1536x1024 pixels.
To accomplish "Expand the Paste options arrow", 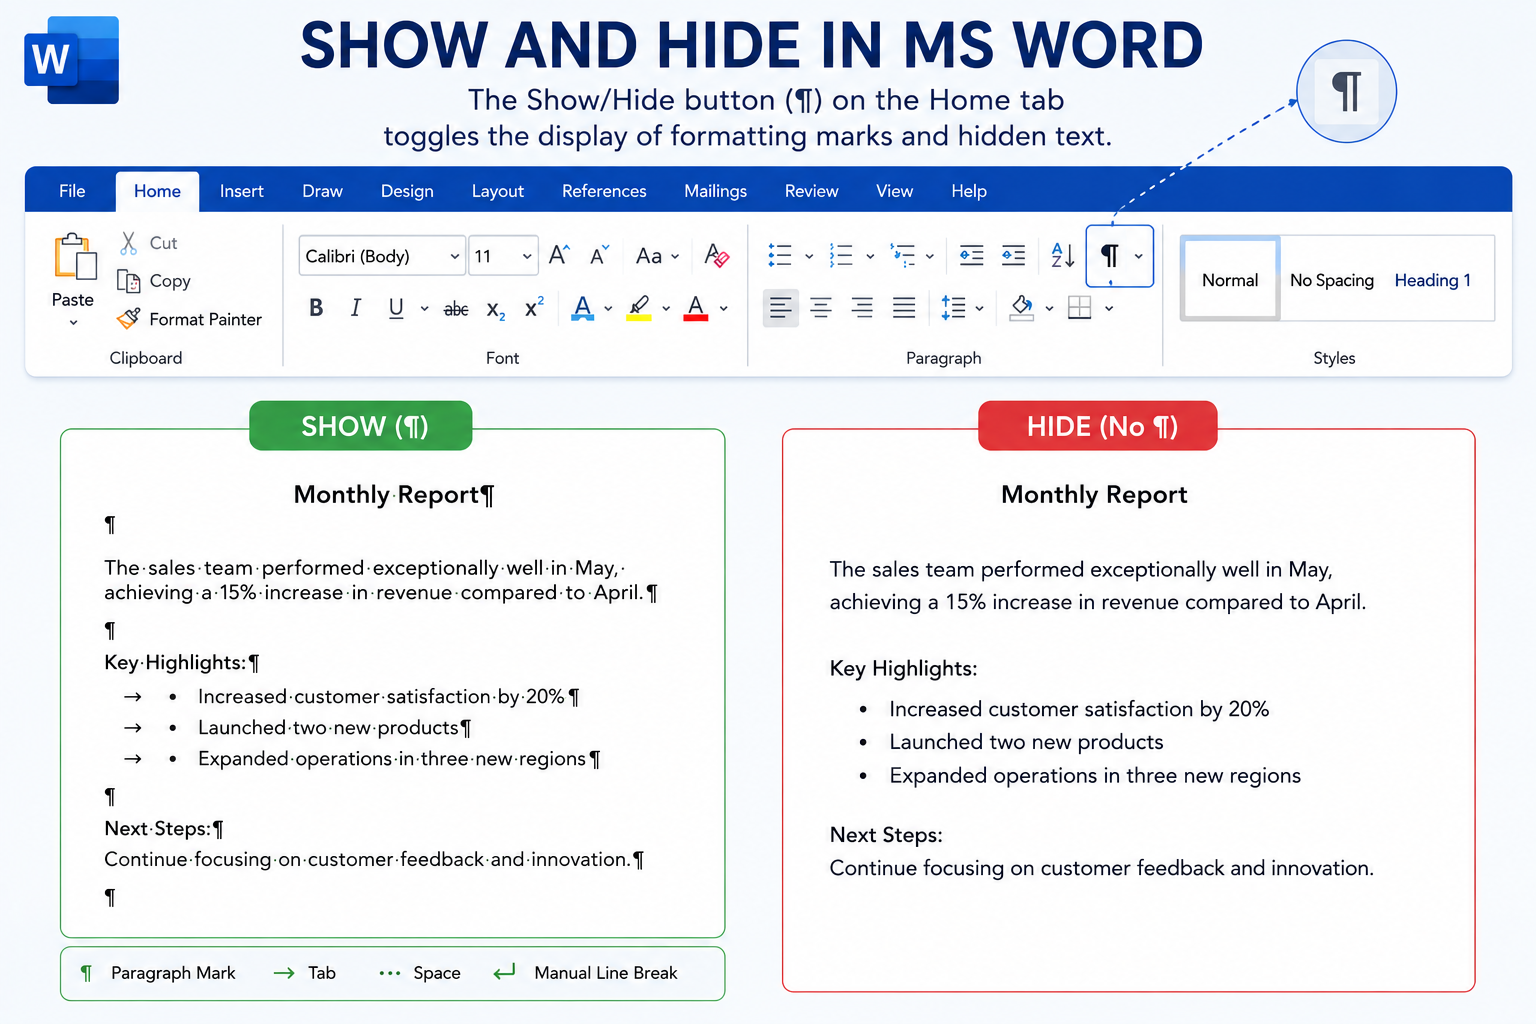I will [x=73, y=323].
